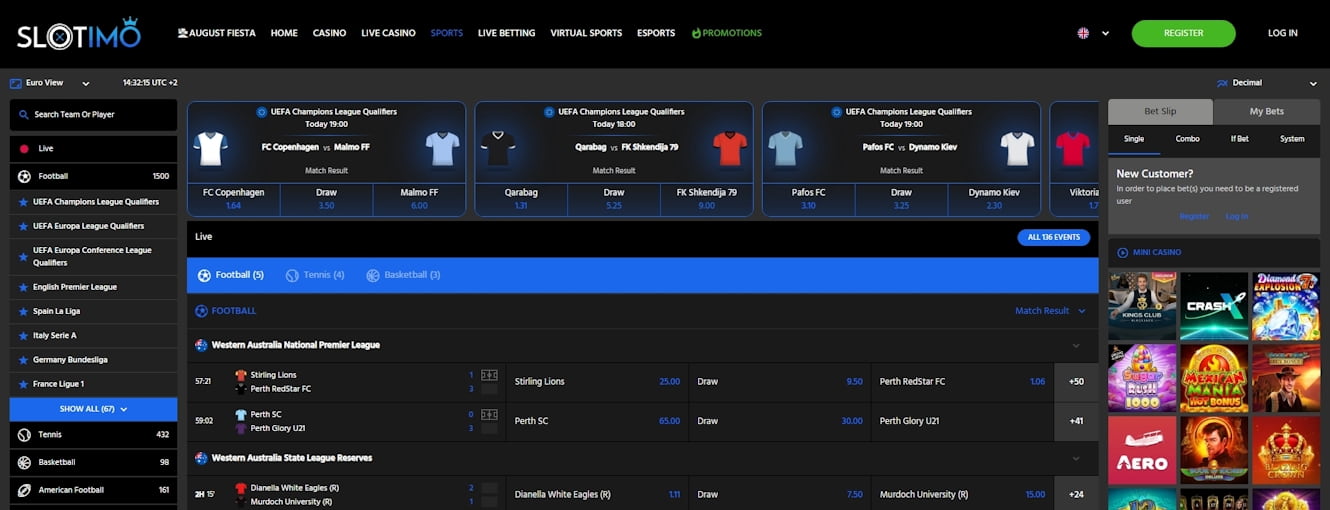Click the green Register button
The width and height of the screenshot is (1330, 510).
pos(1183,33)
